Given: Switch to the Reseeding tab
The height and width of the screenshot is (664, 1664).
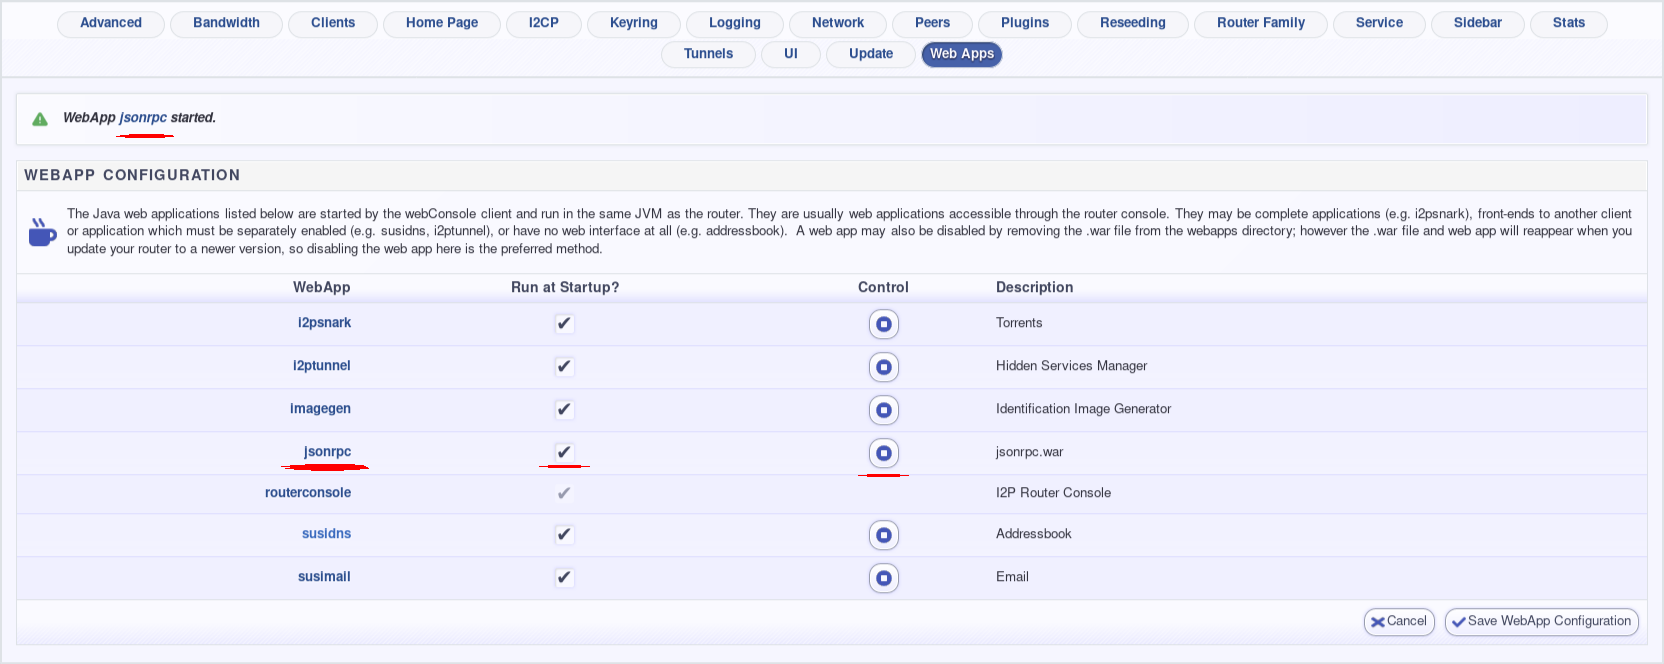Looking at the screenshot, I should pos(1133,23).
